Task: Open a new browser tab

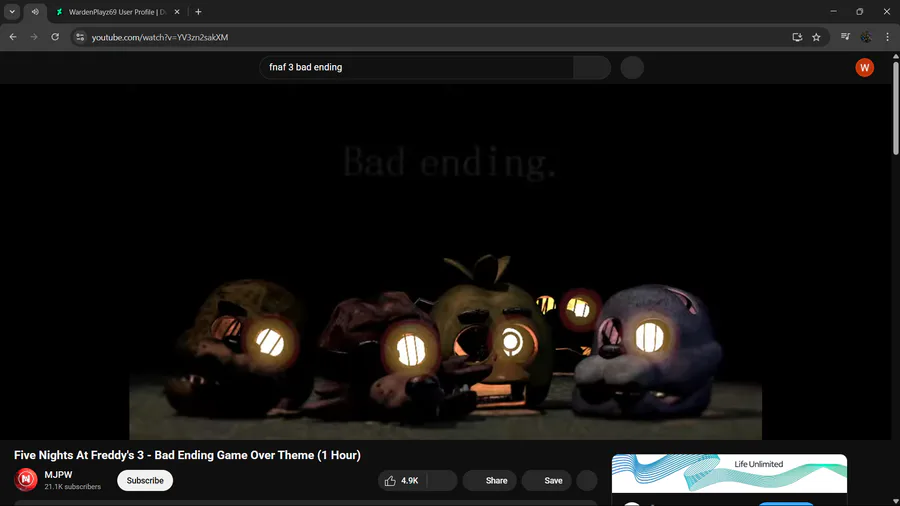Action: 198,11
